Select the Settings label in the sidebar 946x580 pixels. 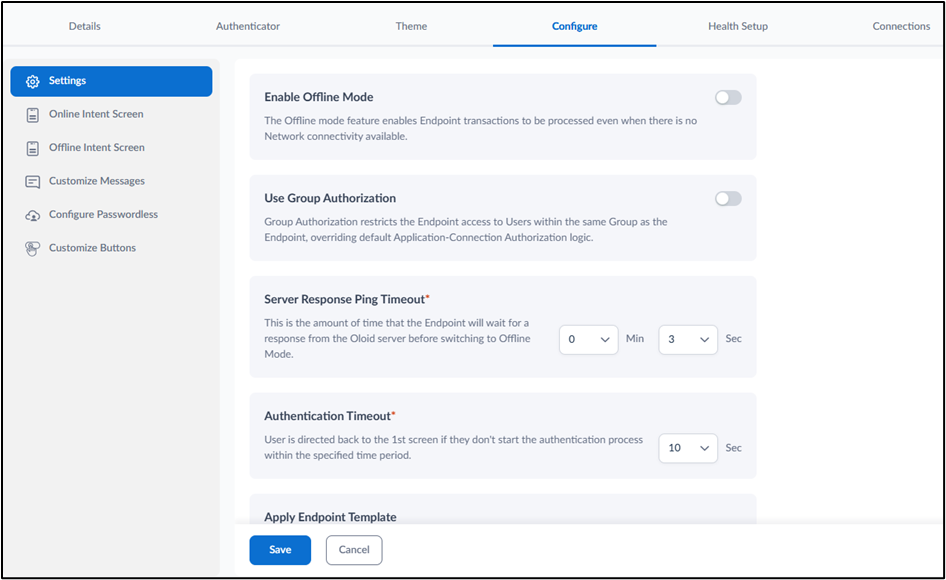click(68, 81)
